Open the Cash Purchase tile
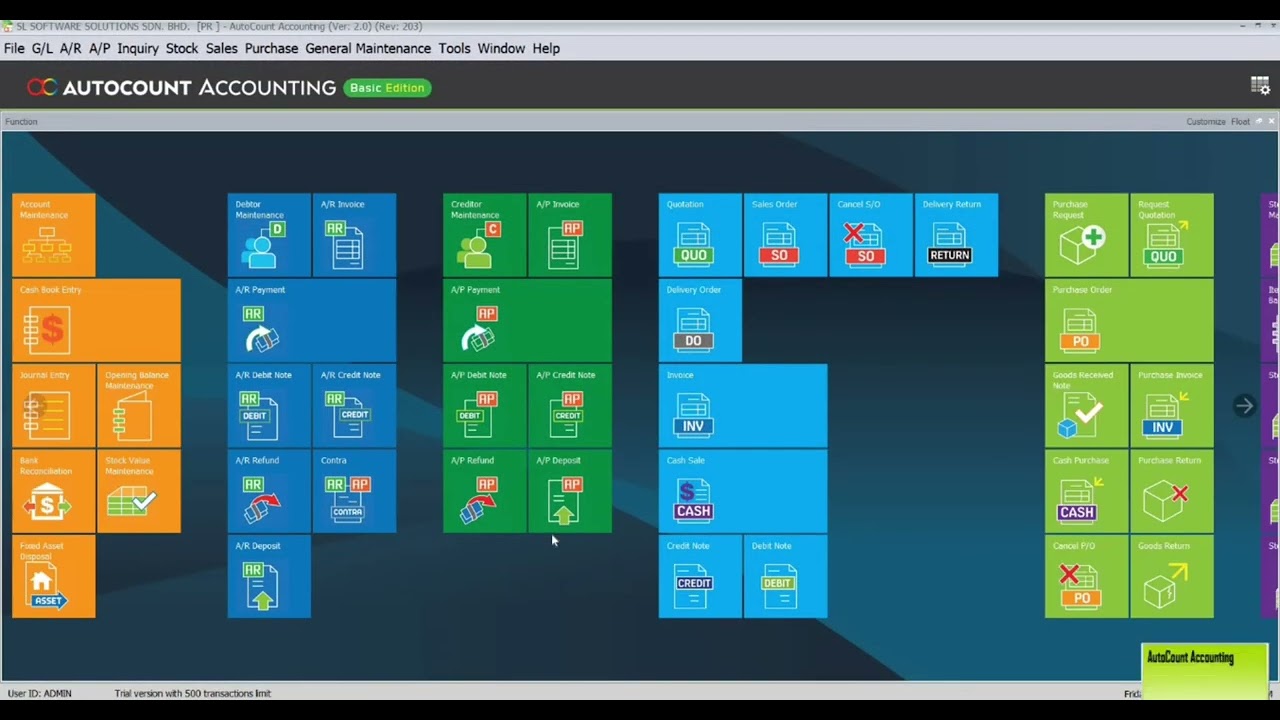1280x720 pixels. click(1087, 491)
